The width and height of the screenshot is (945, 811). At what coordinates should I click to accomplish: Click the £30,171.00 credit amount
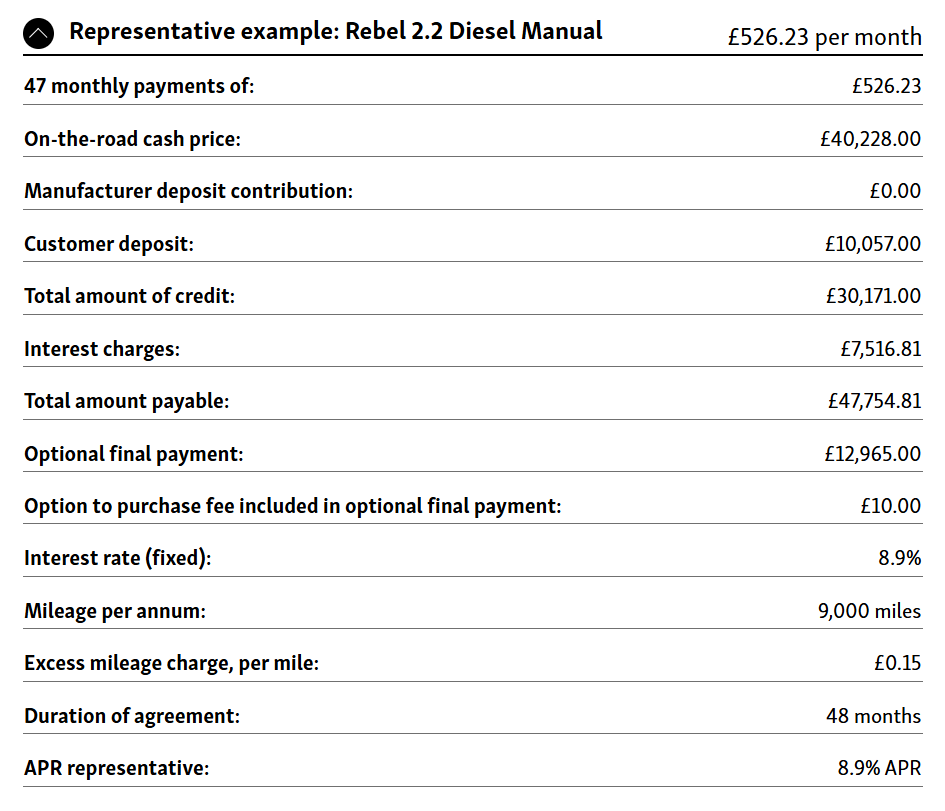873,296
